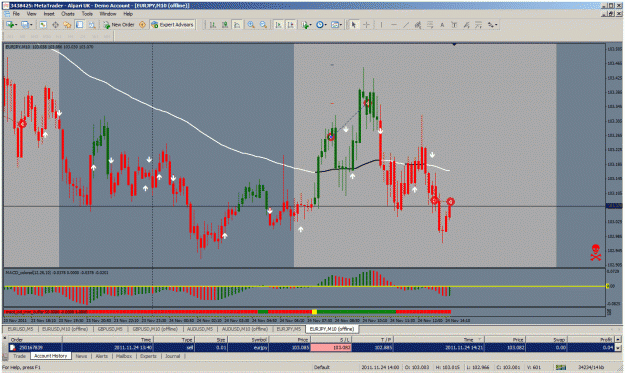The height and width of the screenshot is (373, 625).
Task: Expand the New Chart dropdown arrow
Action: (x=16, y=25)
